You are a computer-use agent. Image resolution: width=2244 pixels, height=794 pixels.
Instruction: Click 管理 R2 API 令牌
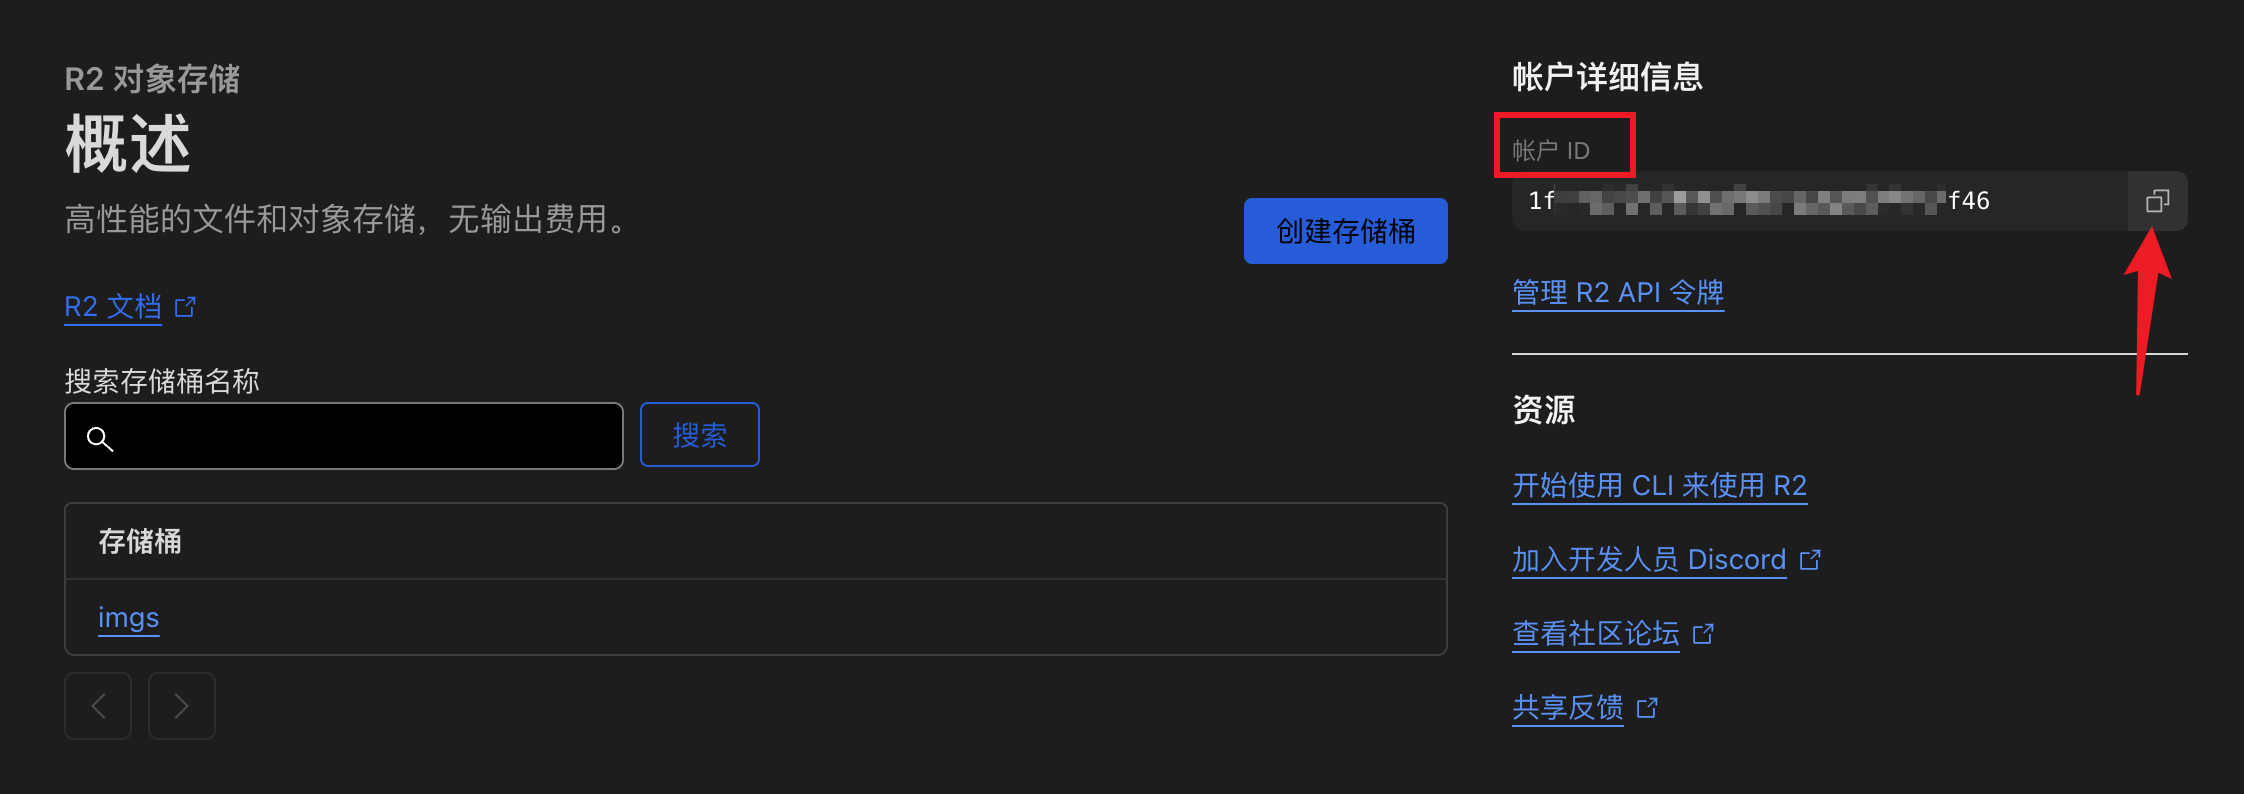[1618, 292]
